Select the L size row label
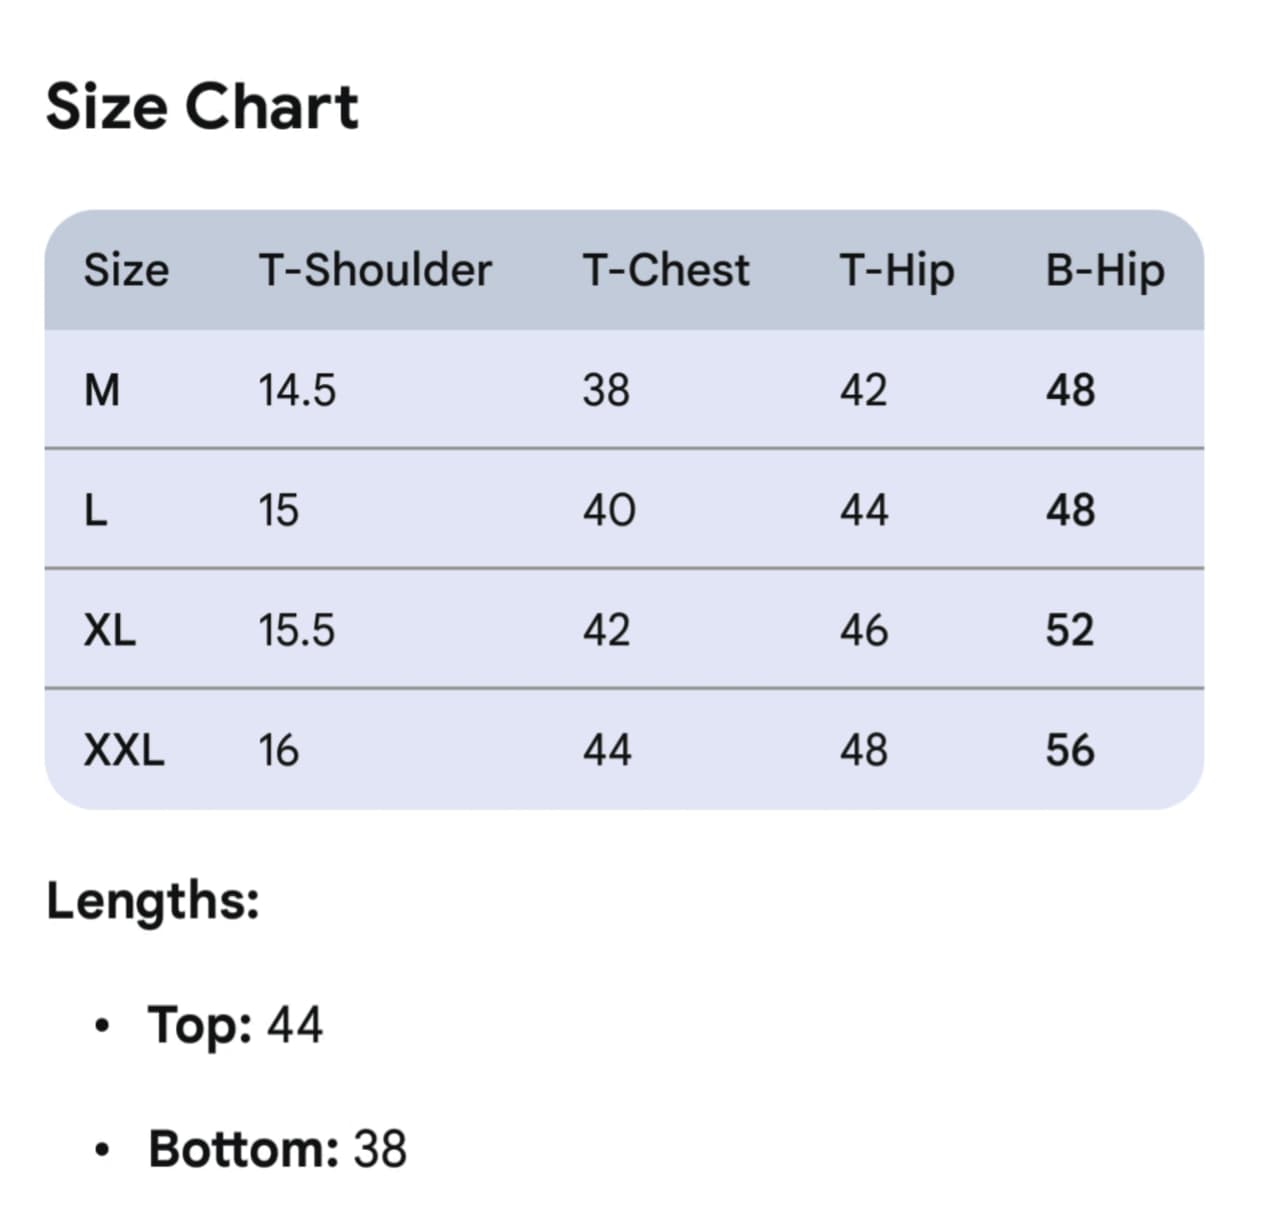 96,510
